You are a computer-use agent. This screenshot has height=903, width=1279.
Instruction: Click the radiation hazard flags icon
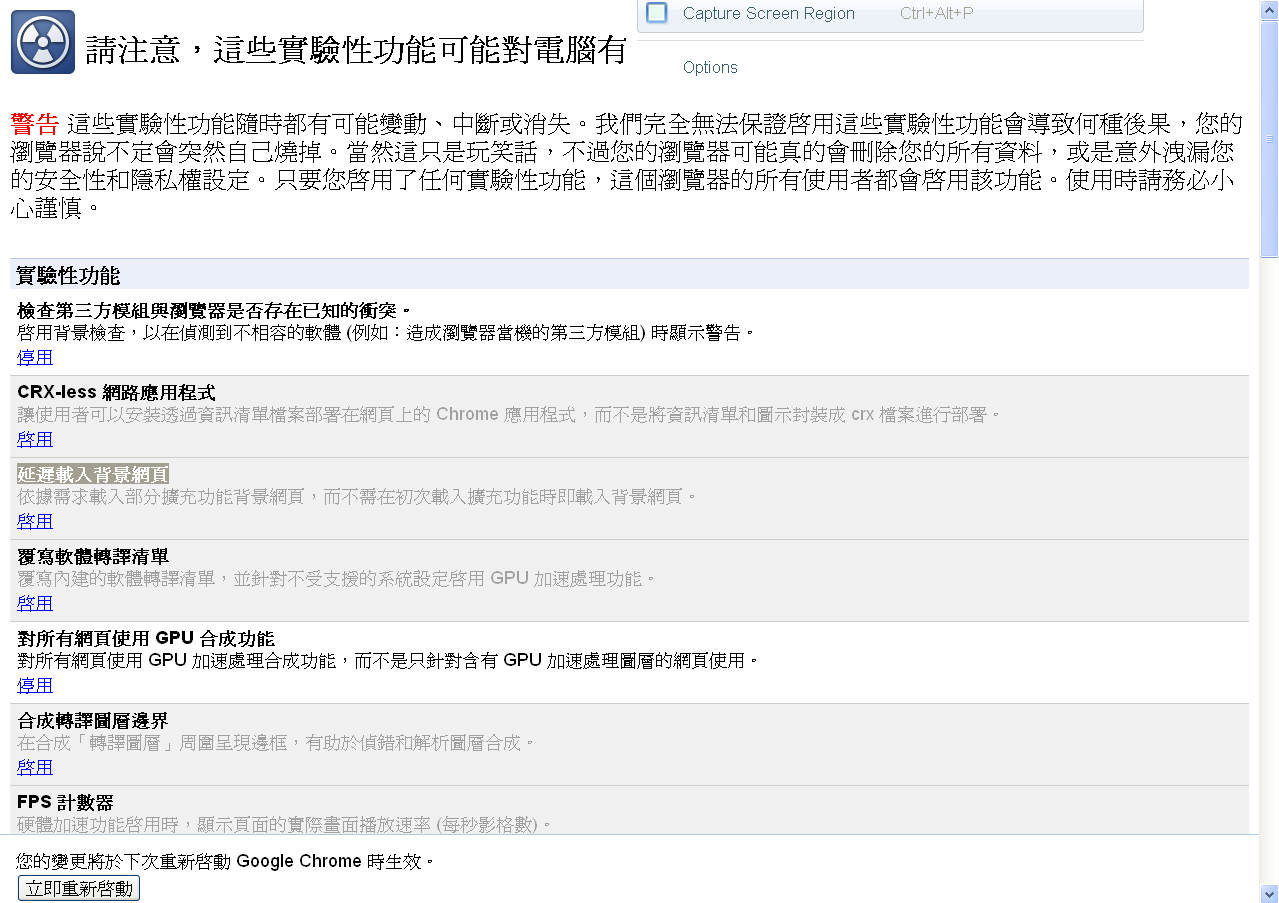coord(43,42)
